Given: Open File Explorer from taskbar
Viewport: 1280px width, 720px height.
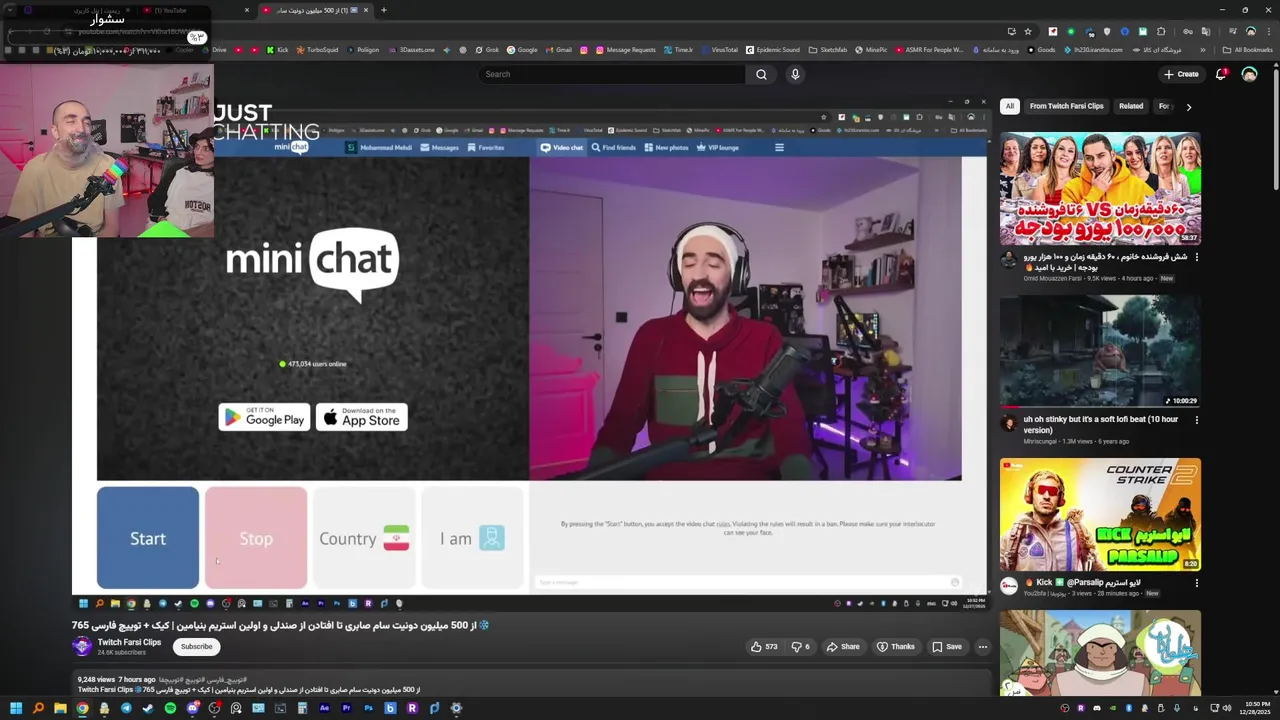Looking at the screenshot, I should coord(60,708).
